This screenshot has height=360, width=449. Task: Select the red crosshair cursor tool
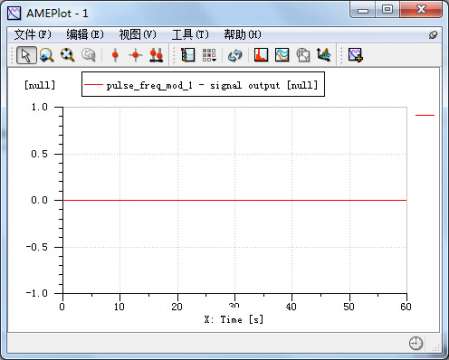136,55
